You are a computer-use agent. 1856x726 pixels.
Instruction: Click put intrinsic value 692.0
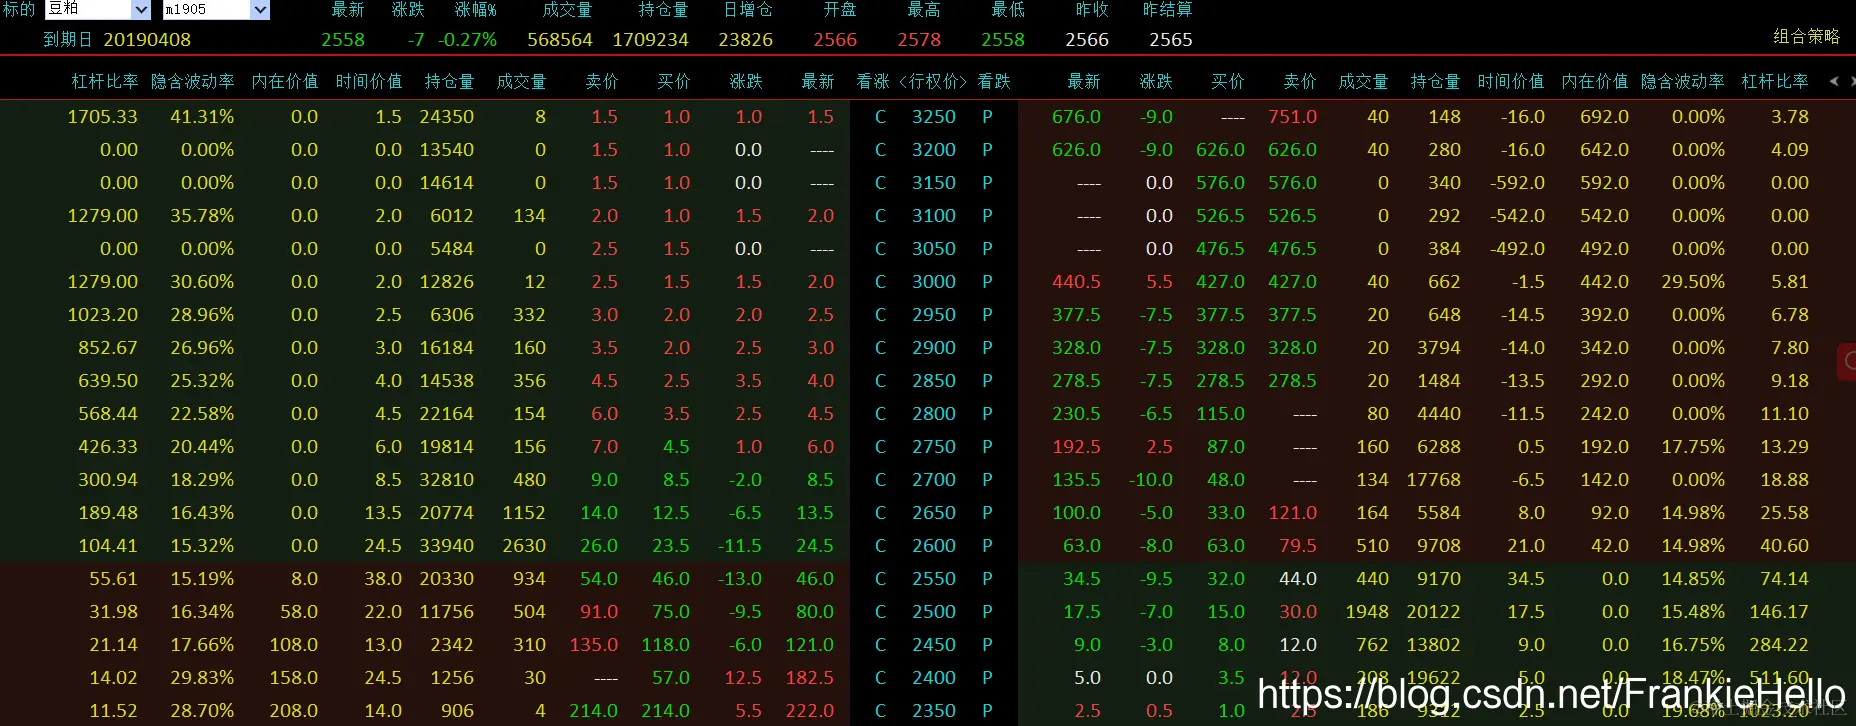click(1604, 117)
